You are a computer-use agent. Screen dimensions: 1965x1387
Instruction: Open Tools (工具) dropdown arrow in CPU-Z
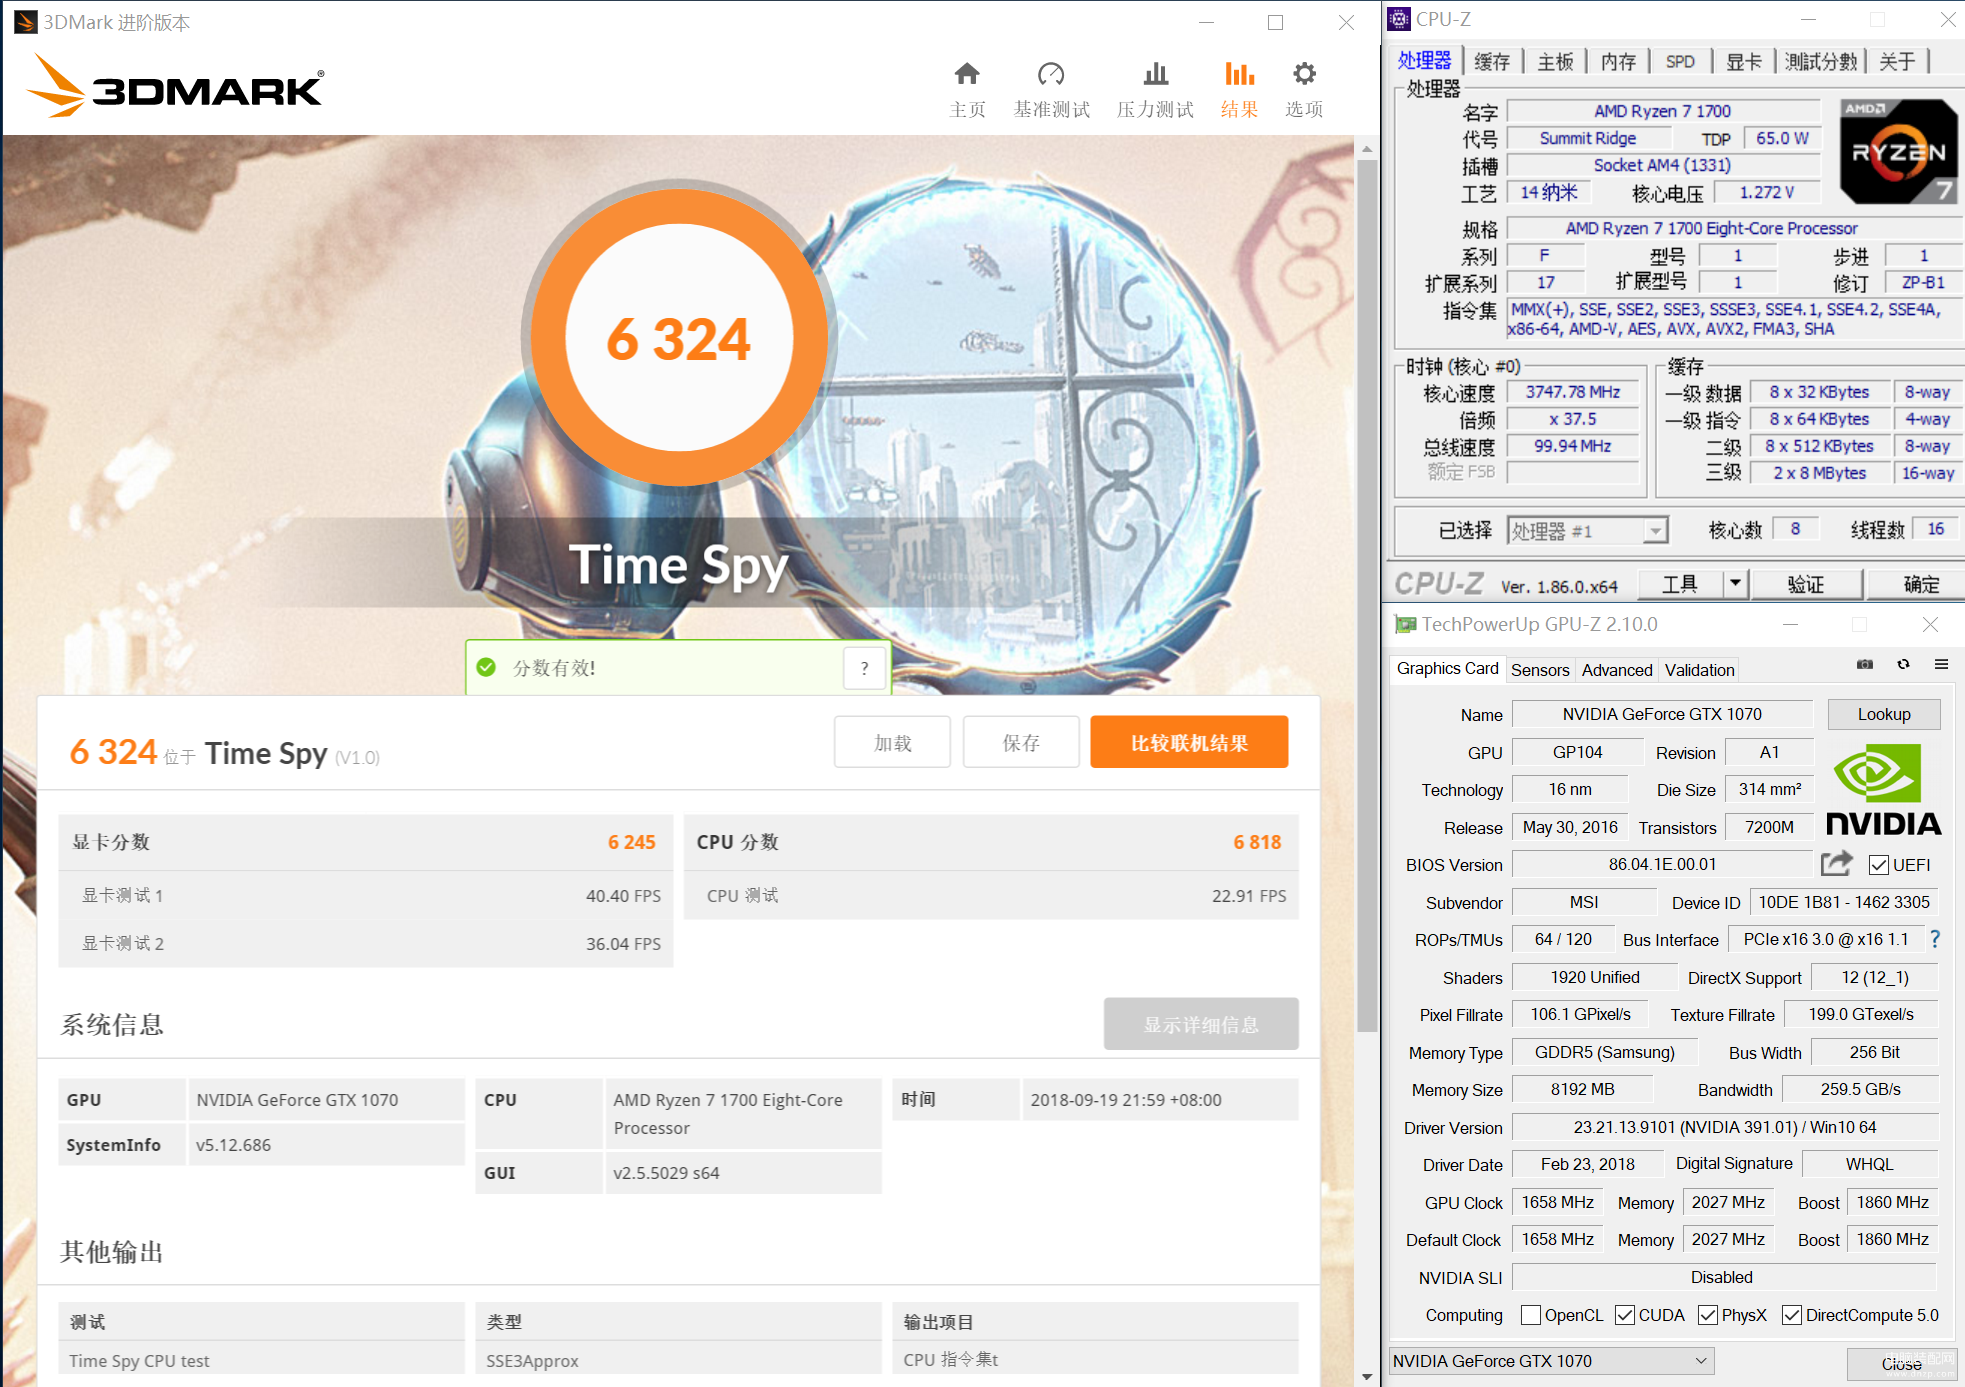tap(1735, 583)
